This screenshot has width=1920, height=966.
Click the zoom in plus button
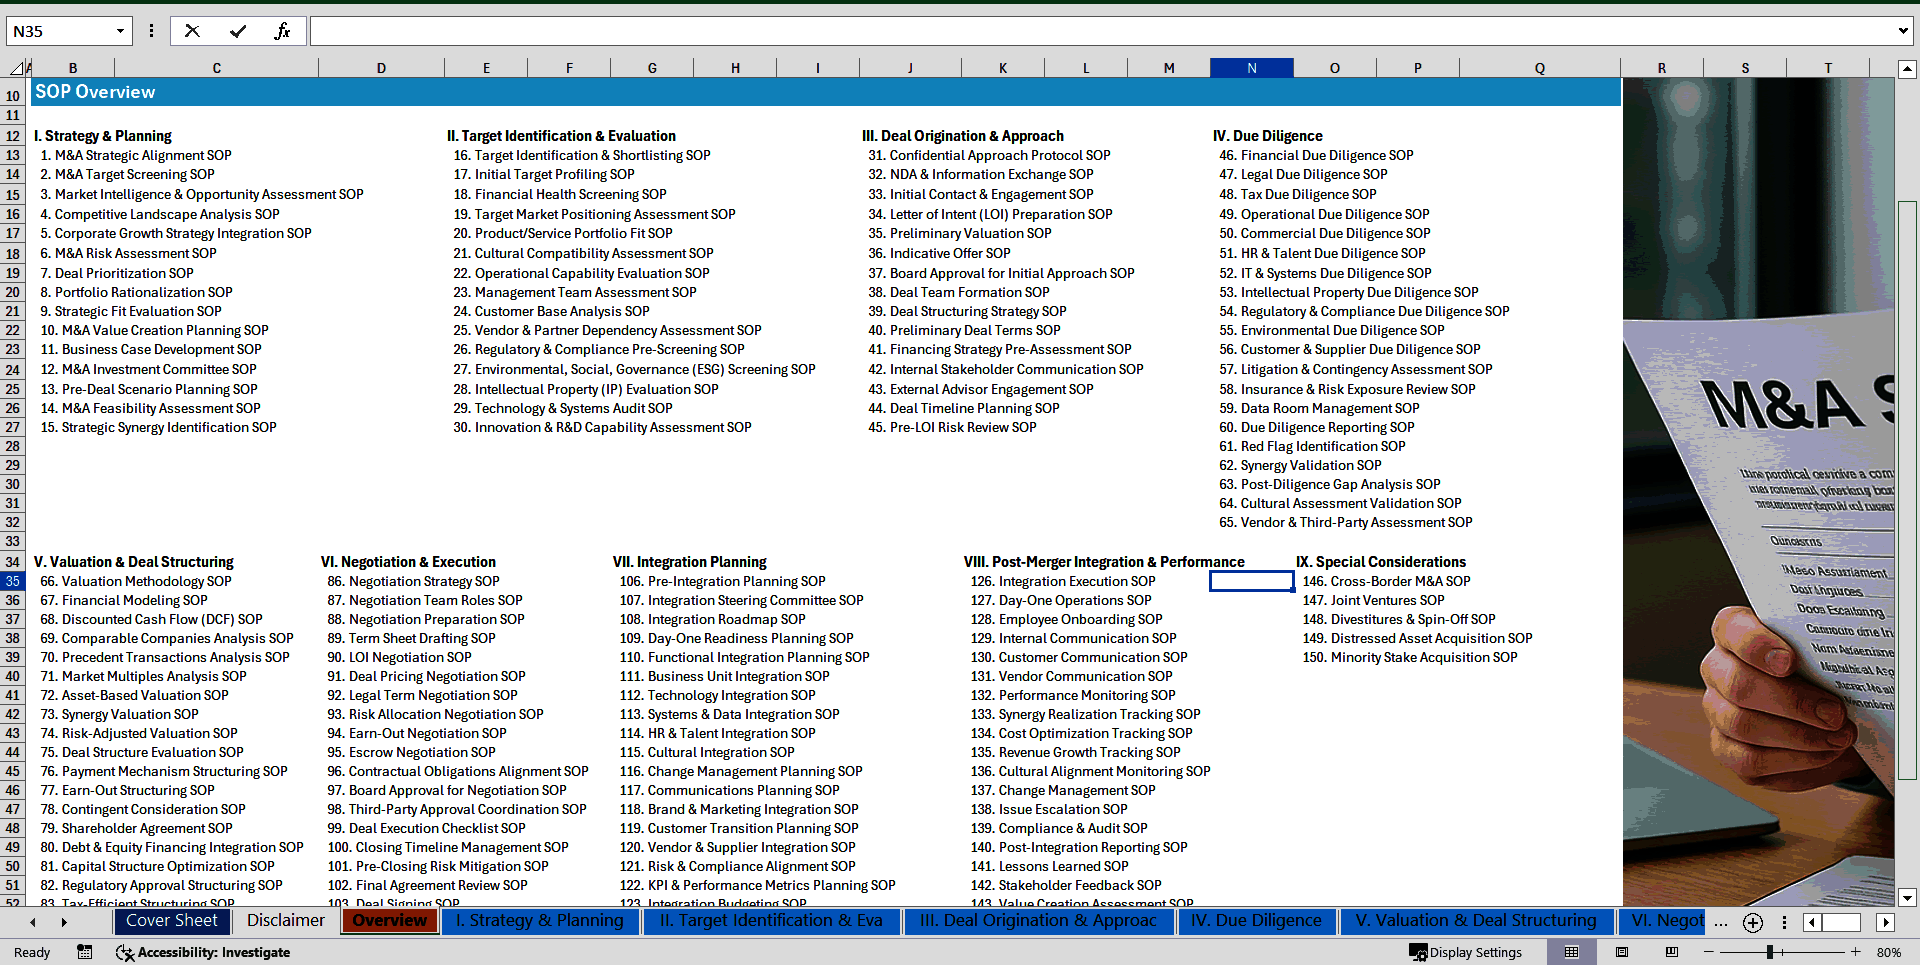(x=1855, y=952)
